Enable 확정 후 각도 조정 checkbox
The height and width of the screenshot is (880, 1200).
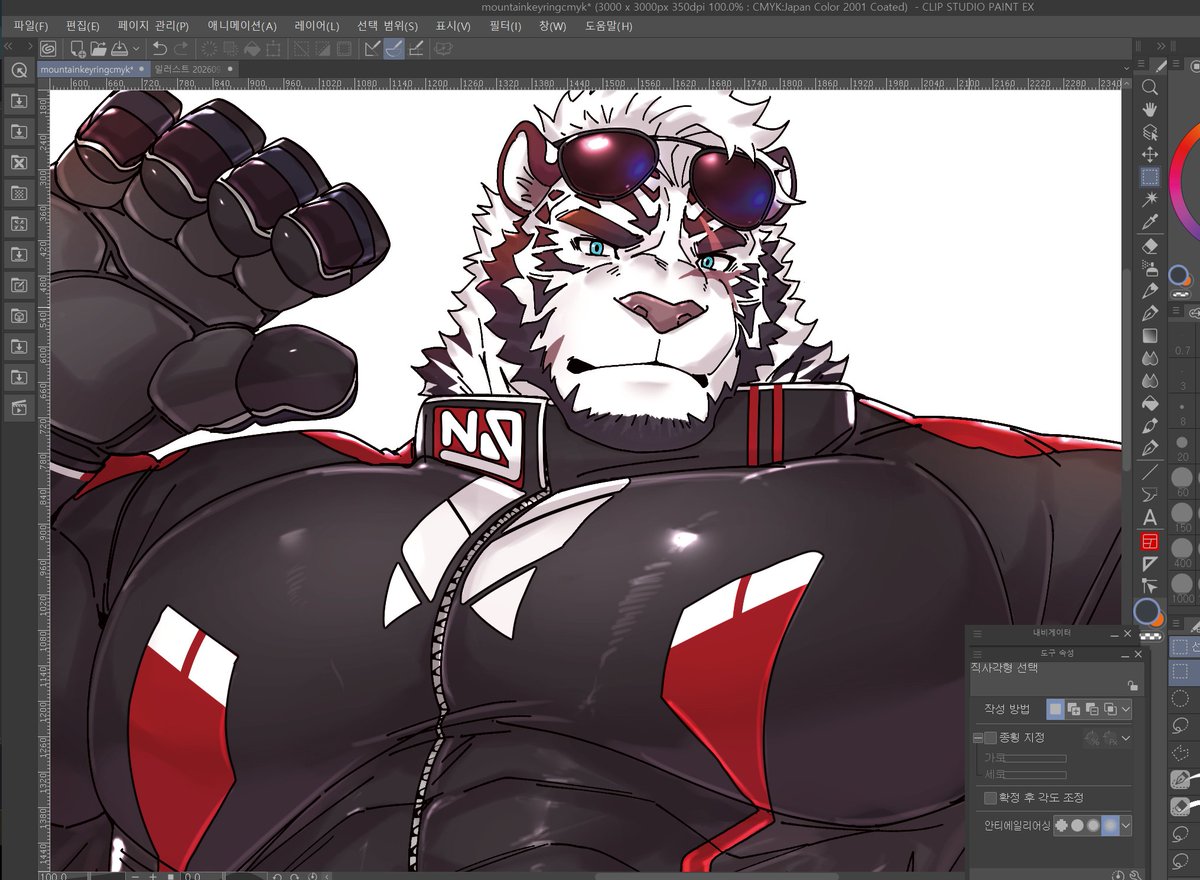click(991, 798)
